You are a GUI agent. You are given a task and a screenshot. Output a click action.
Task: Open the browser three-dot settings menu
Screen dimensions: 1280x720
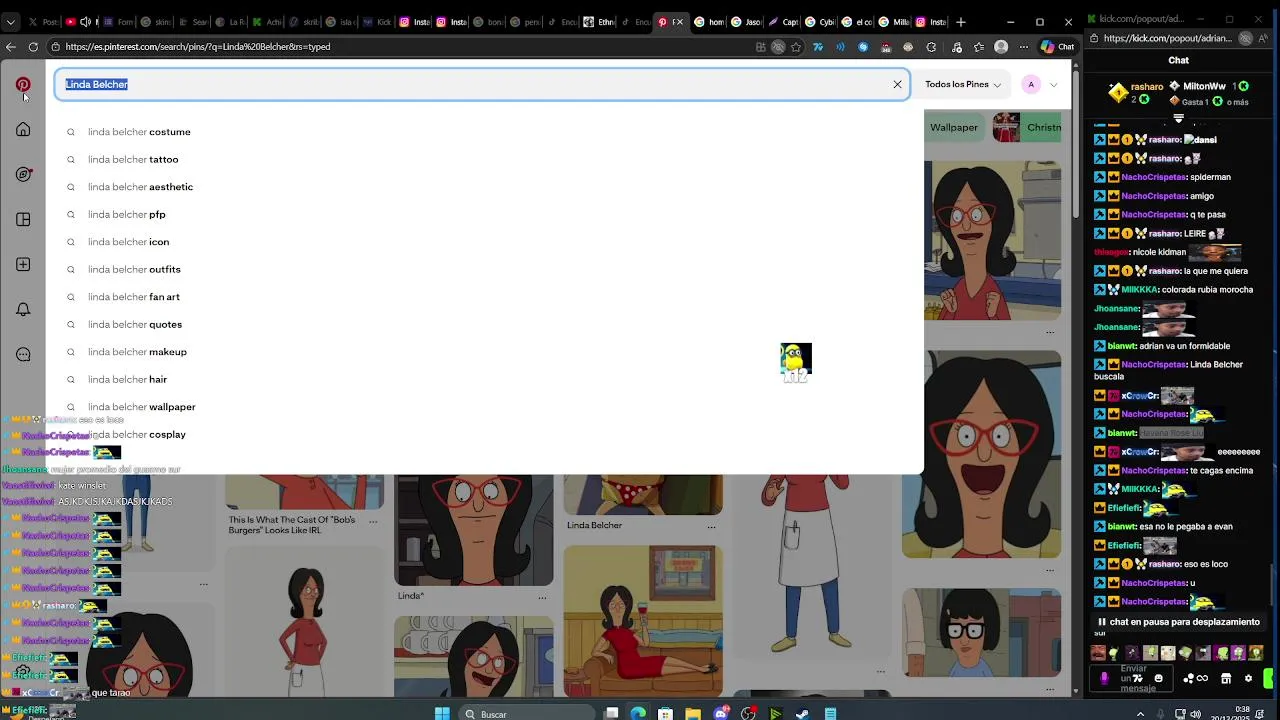pyautogui.click(x=1023, y=47)
